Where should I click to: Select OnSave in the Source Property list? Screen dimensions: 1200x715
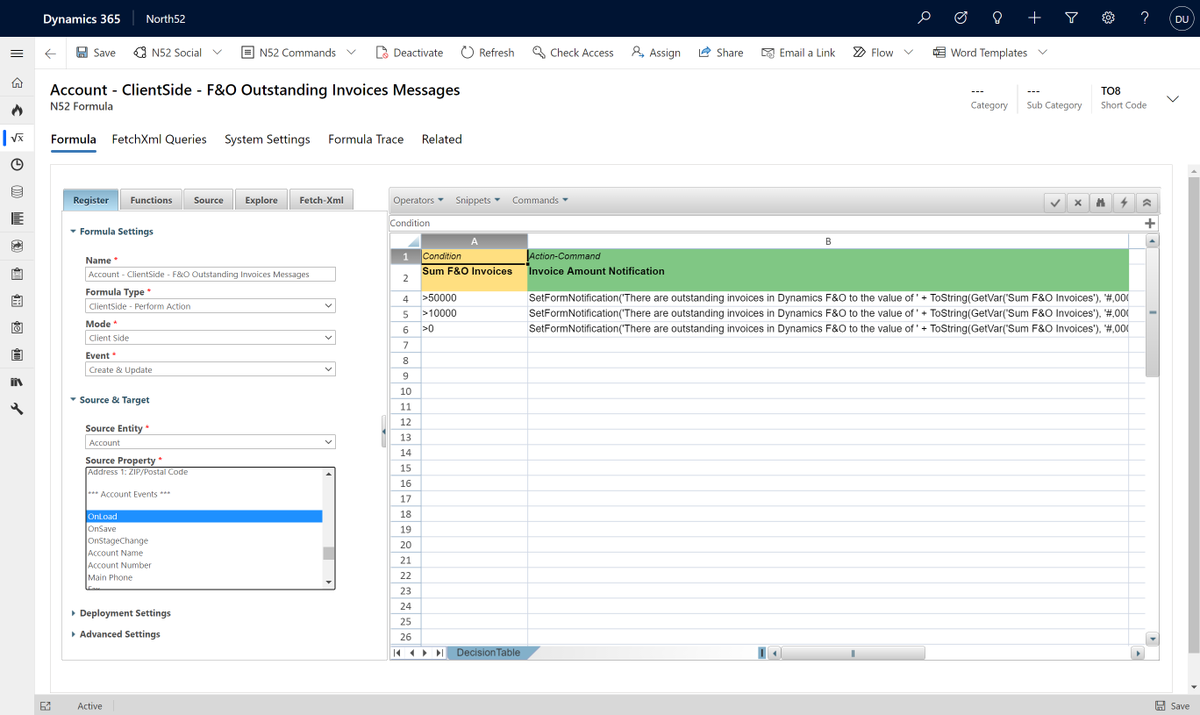204,529
